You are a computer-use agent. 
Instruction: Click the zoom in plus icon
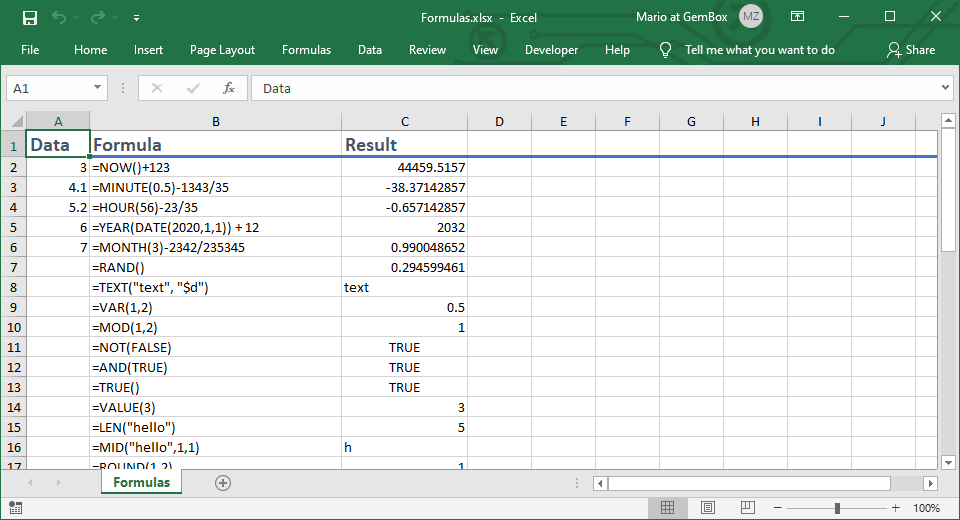[x=896, y=508]
